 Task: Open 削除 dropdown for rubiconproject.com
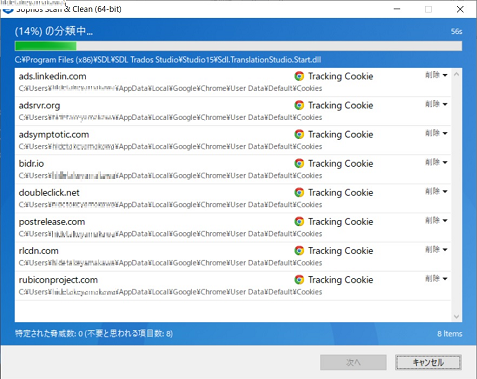[436, 278]
